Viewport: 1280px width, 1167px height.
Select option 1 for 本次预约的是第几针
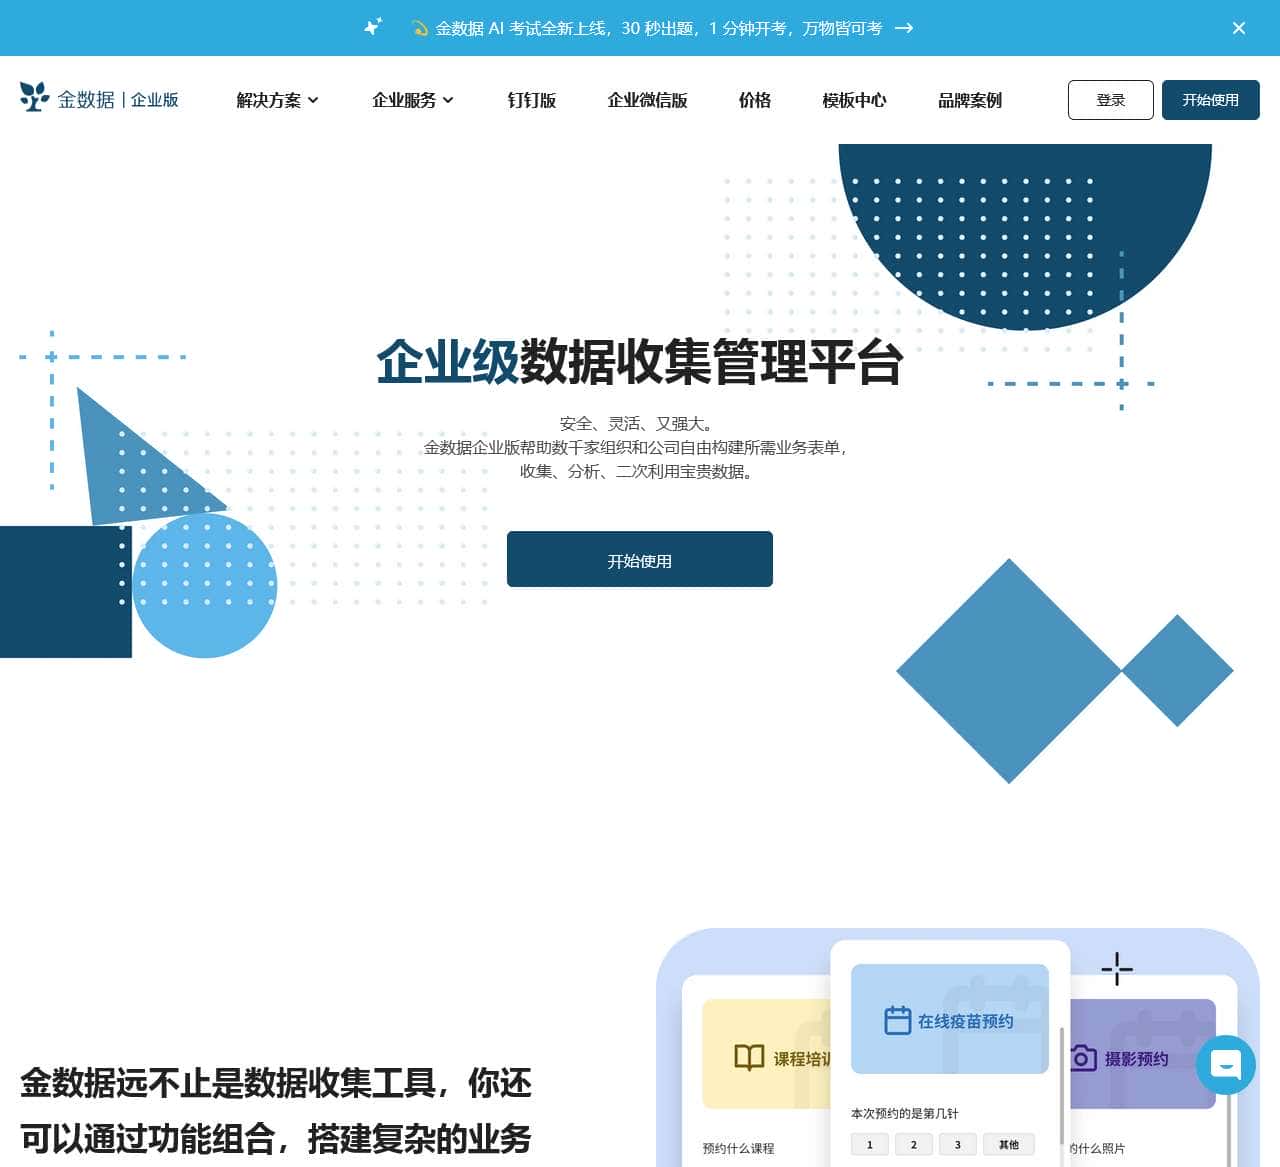870,1144
